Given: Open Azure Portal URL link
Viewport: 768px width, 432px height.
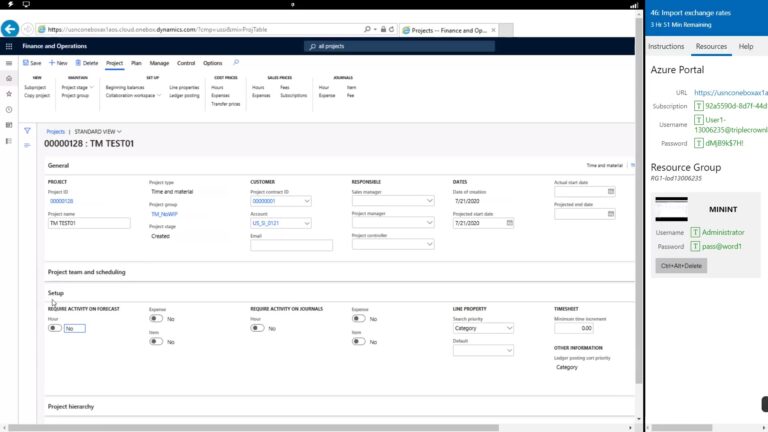Looking at the screenshot, I should 731,92.
